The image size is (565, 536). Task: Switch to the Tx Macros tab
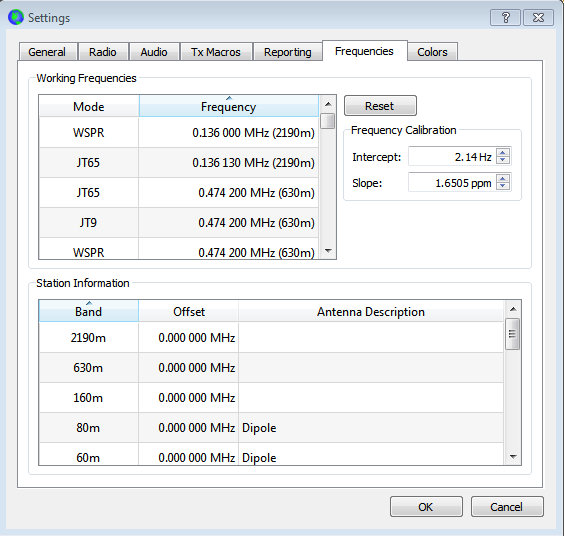click(x=215, y=52)
